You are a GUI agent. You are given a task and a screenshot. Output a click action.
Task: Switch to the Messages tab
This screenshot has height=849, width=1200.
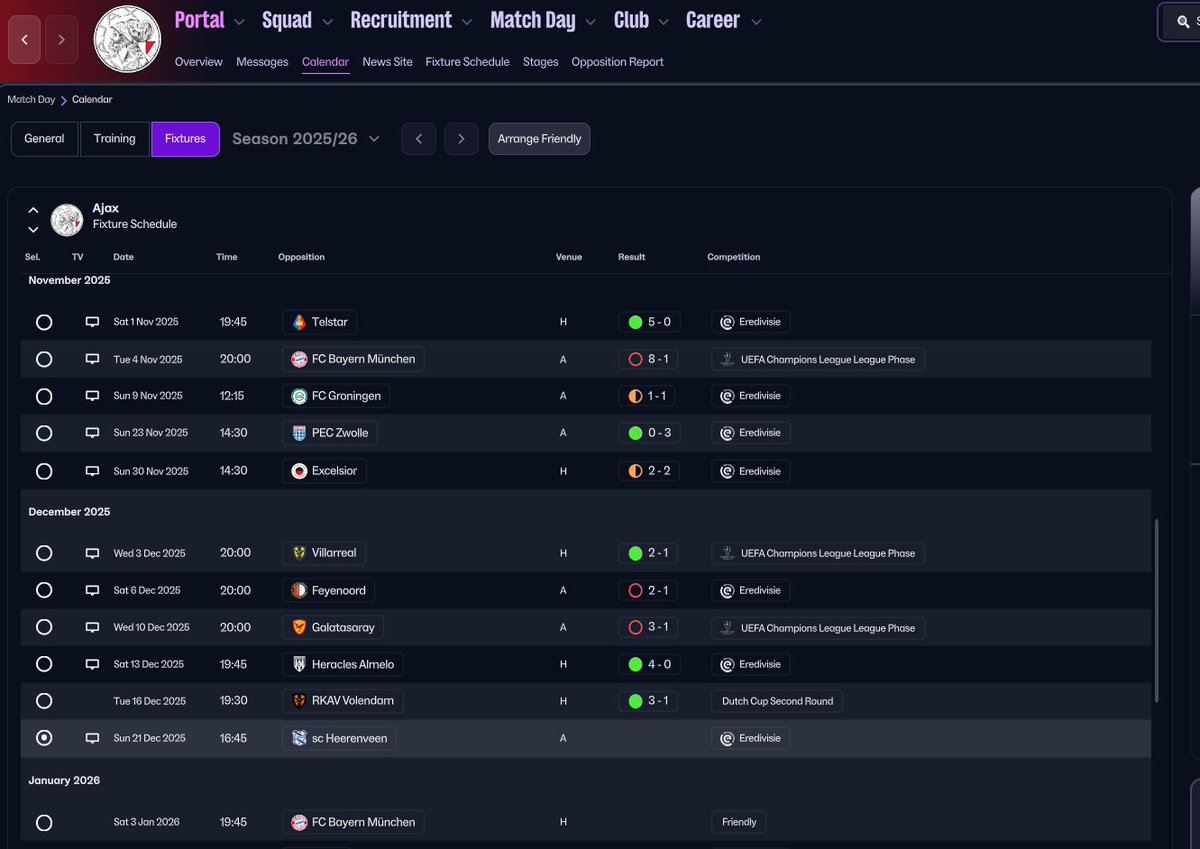click(x=262, y=62)
